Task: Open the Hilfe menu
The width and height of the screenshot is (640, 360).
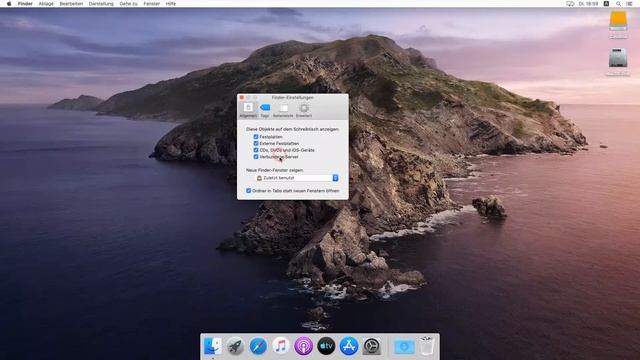Action: point(171,4)
